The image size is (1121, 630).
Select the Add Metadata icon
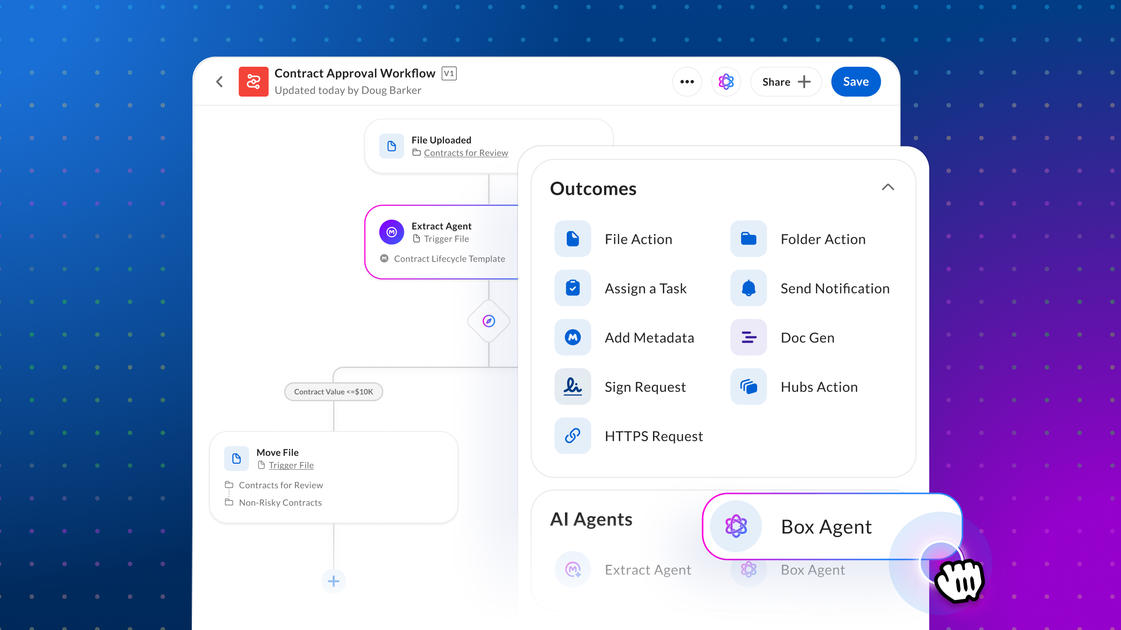pyautogui.click(x=573, y=338)
